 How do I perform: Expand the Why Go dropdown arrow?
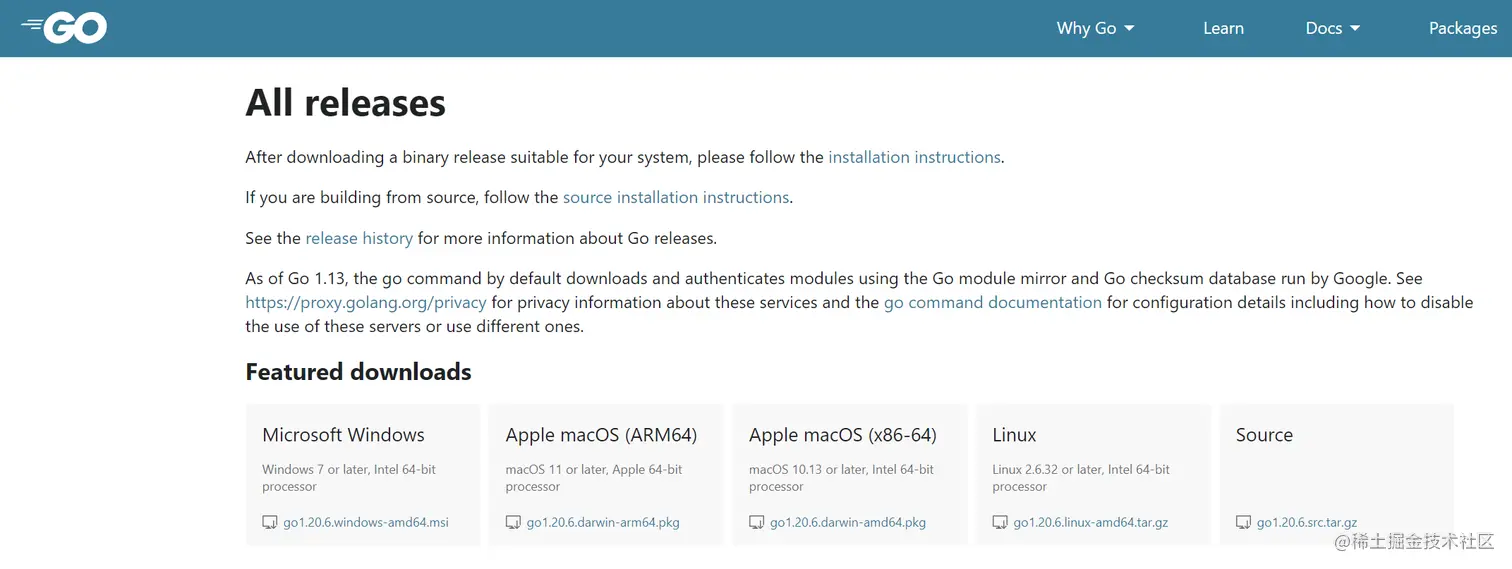point(1130,28)
